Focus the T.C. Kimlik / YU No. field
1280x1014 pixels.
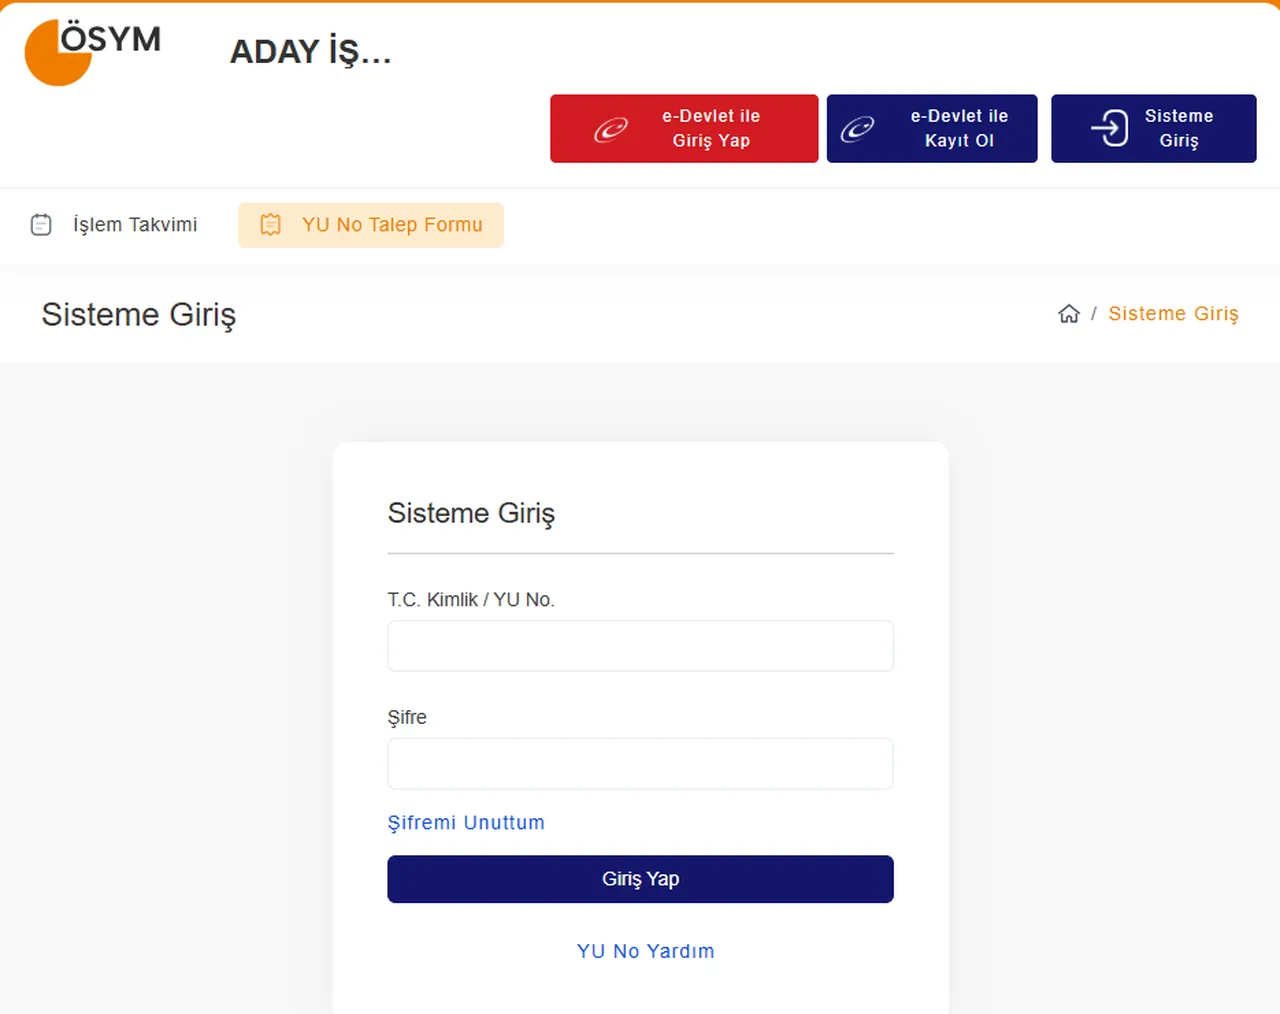tap(640, 646)
